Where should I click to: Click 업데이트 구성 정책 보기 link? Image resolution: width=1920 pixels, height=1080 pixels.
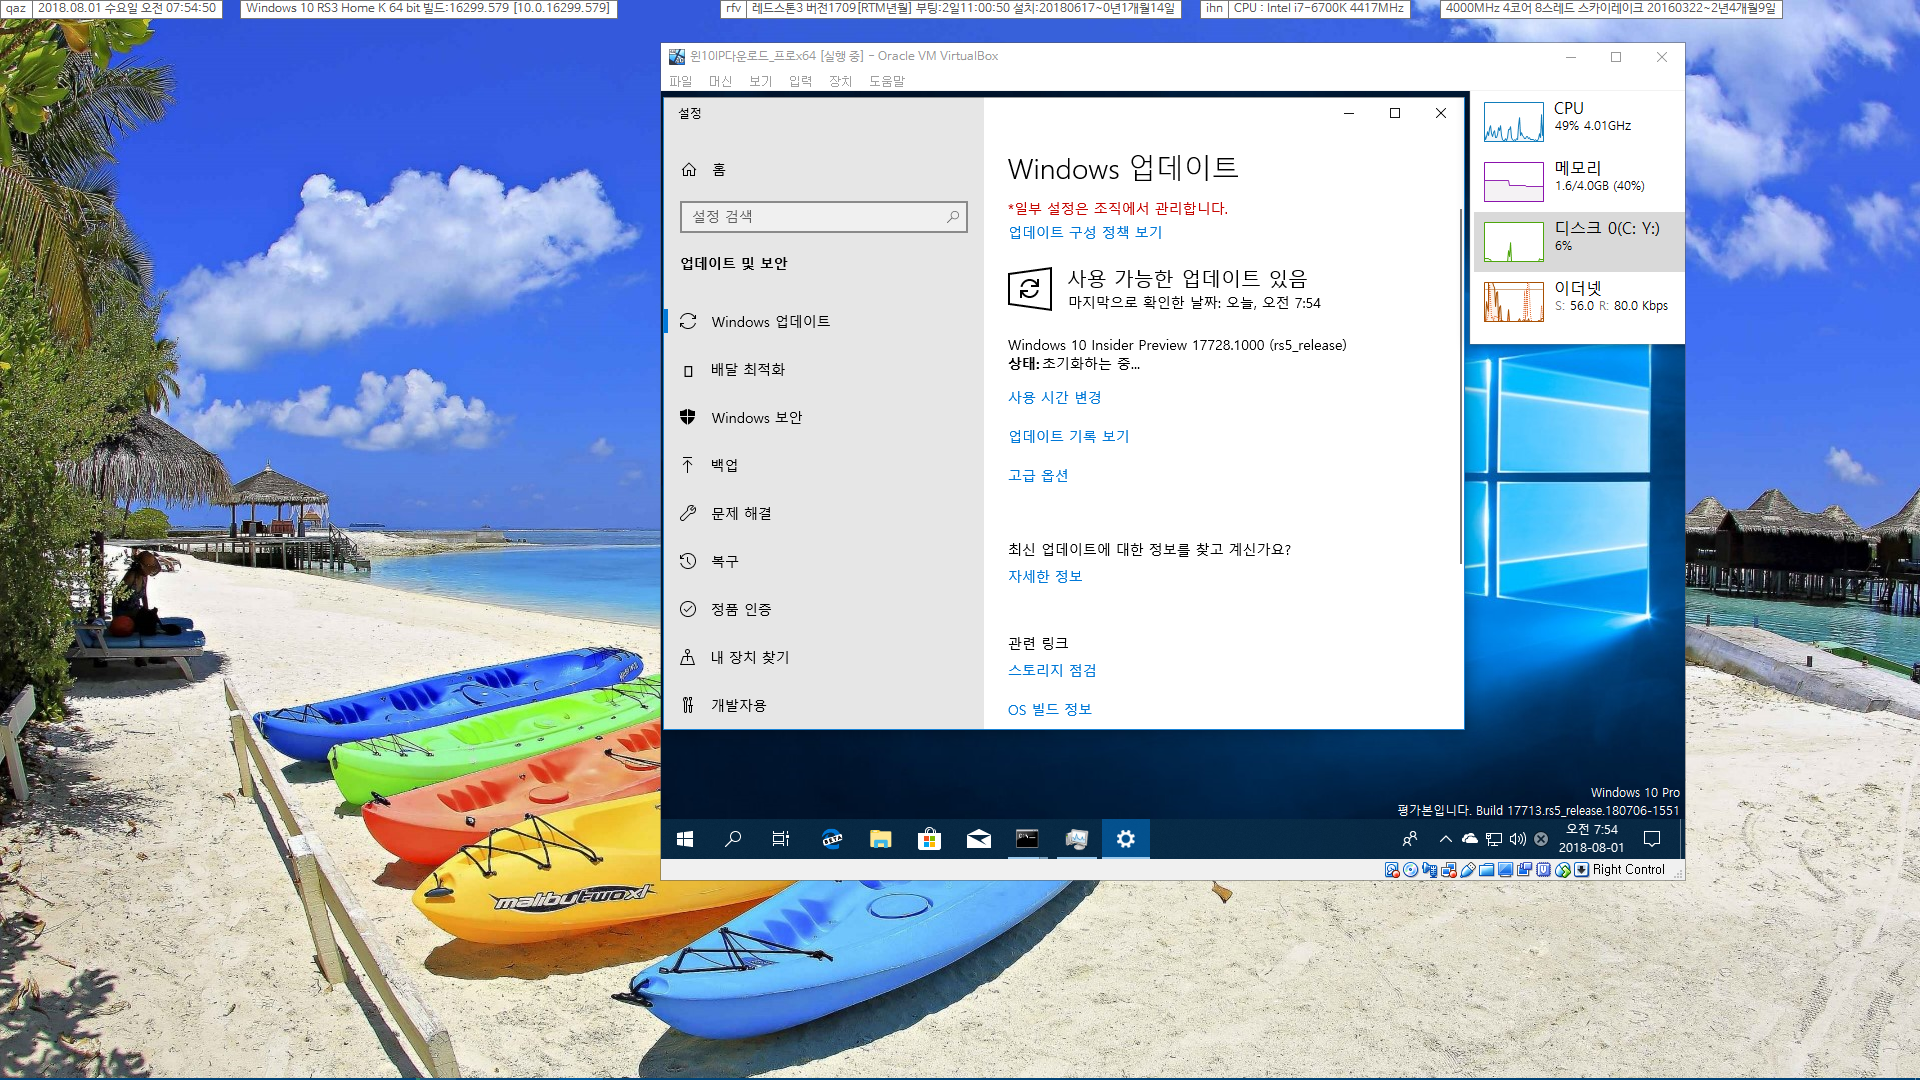1085,232
